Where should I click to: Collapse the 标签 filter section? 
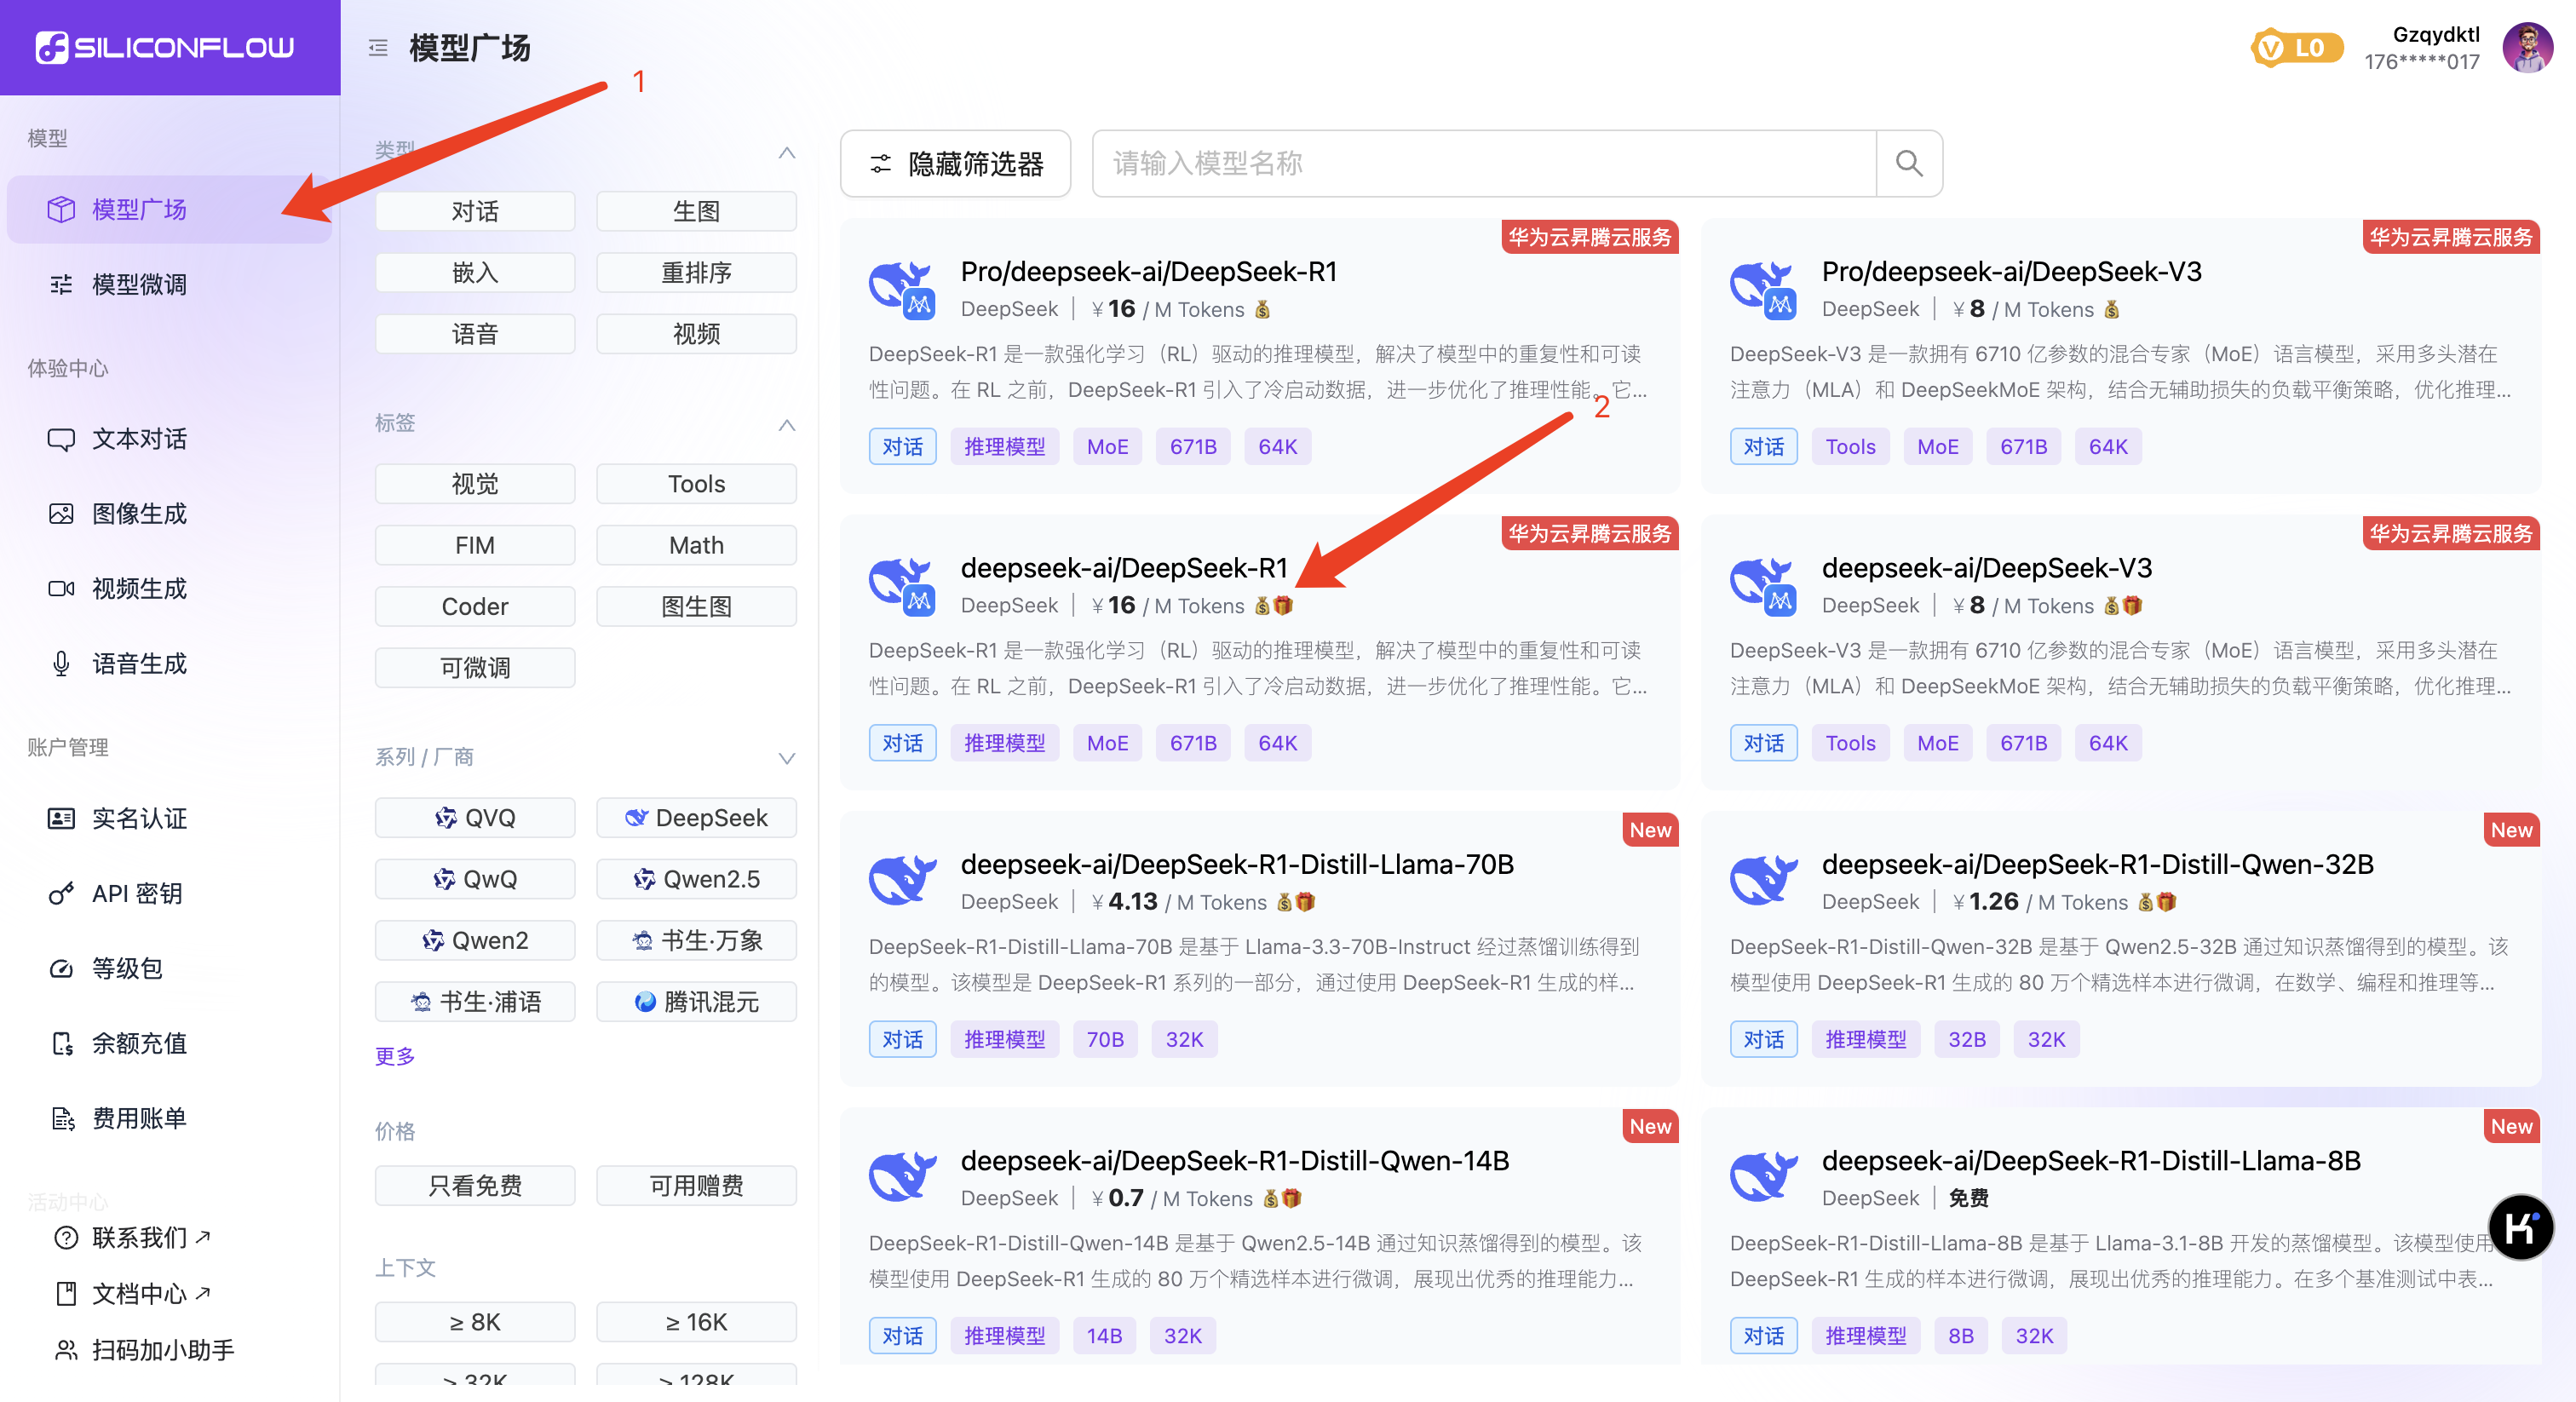click(786, 424)
